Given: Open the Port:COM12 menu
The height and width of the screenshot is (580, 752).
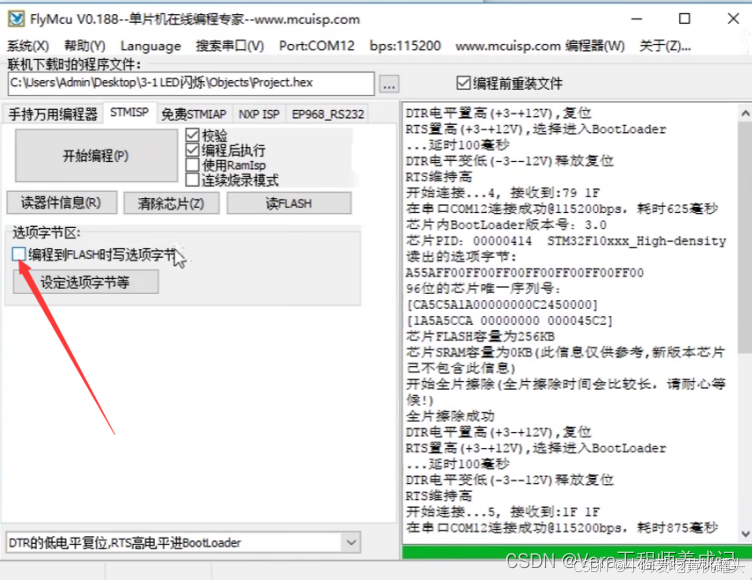Looking at the screenshot, I should 317,46.
